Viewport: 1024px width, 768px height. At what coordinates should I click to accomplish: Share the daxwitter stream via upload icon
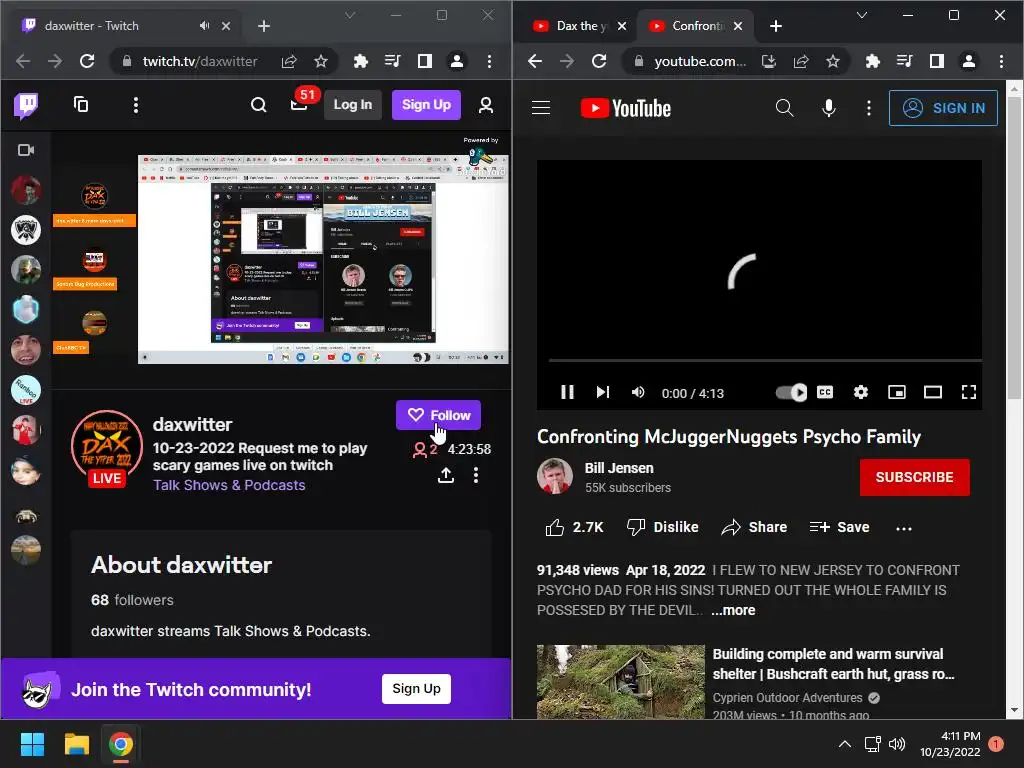click(446, 475)
